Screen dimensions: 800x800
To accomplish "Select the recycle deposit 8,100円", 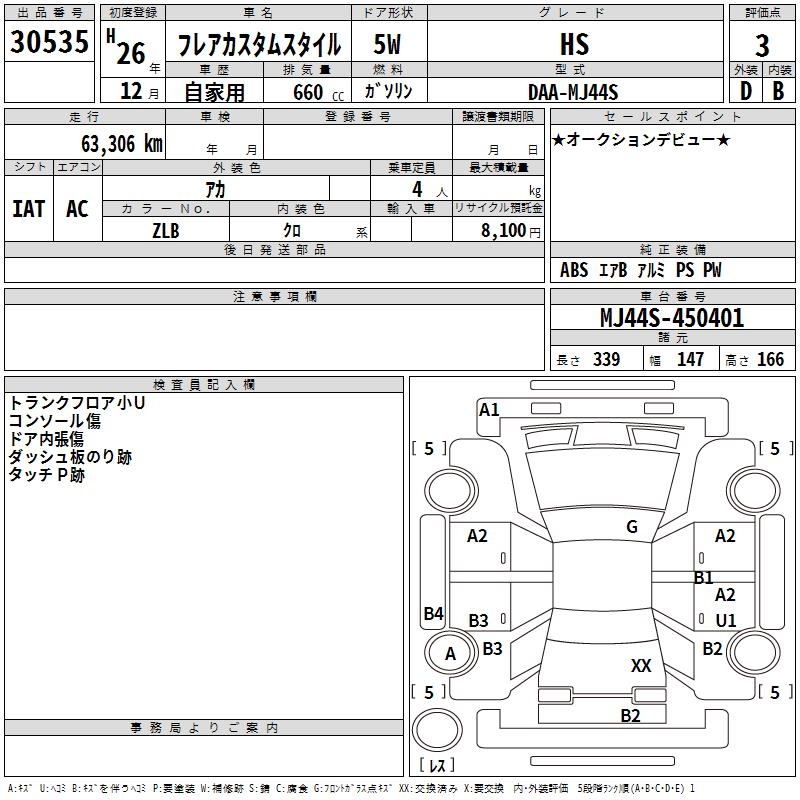I will (510, 231).
